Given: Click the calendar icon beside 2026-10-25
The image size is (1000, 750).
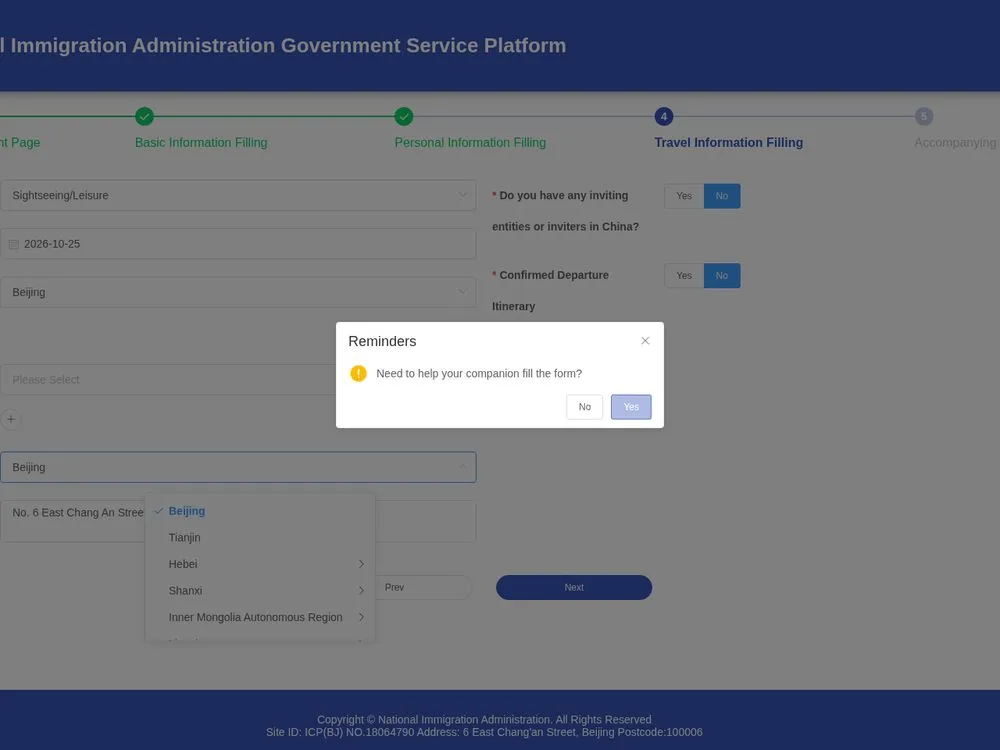Looking at the screenshot, I should coord(13,244).
